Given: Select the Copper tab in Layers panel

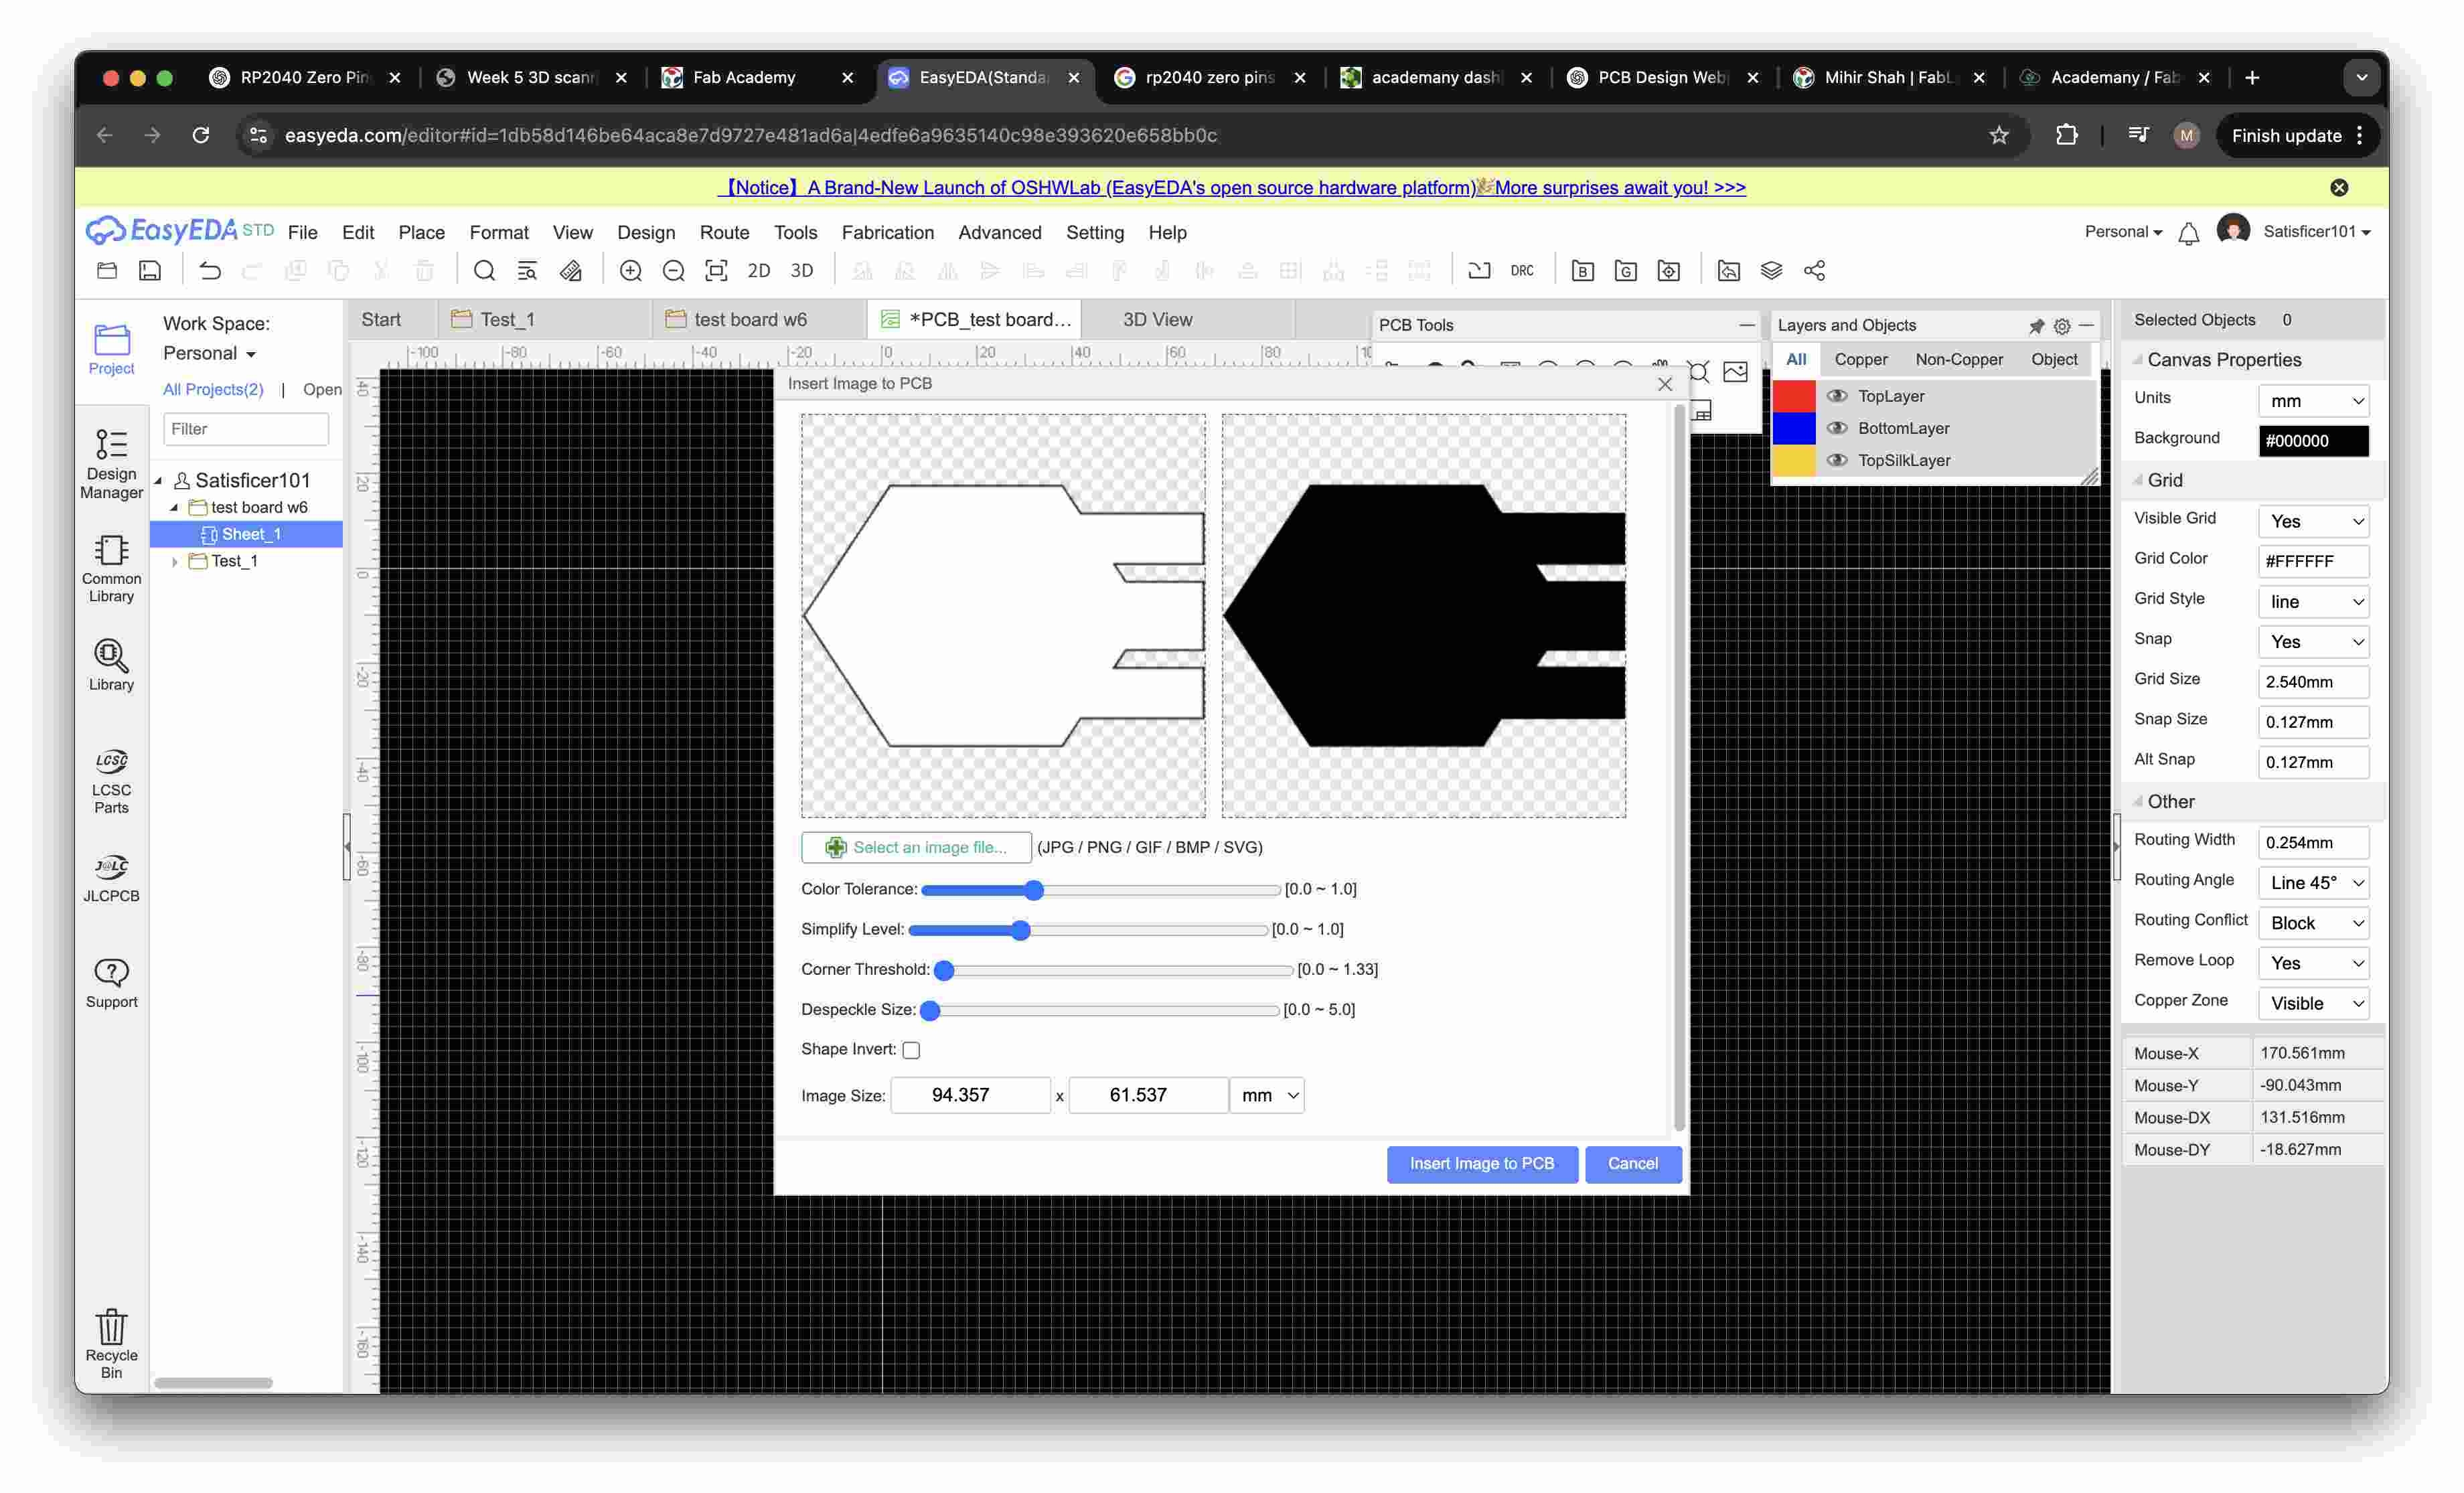Looking at the screenshot, I should pos(1860,359).
